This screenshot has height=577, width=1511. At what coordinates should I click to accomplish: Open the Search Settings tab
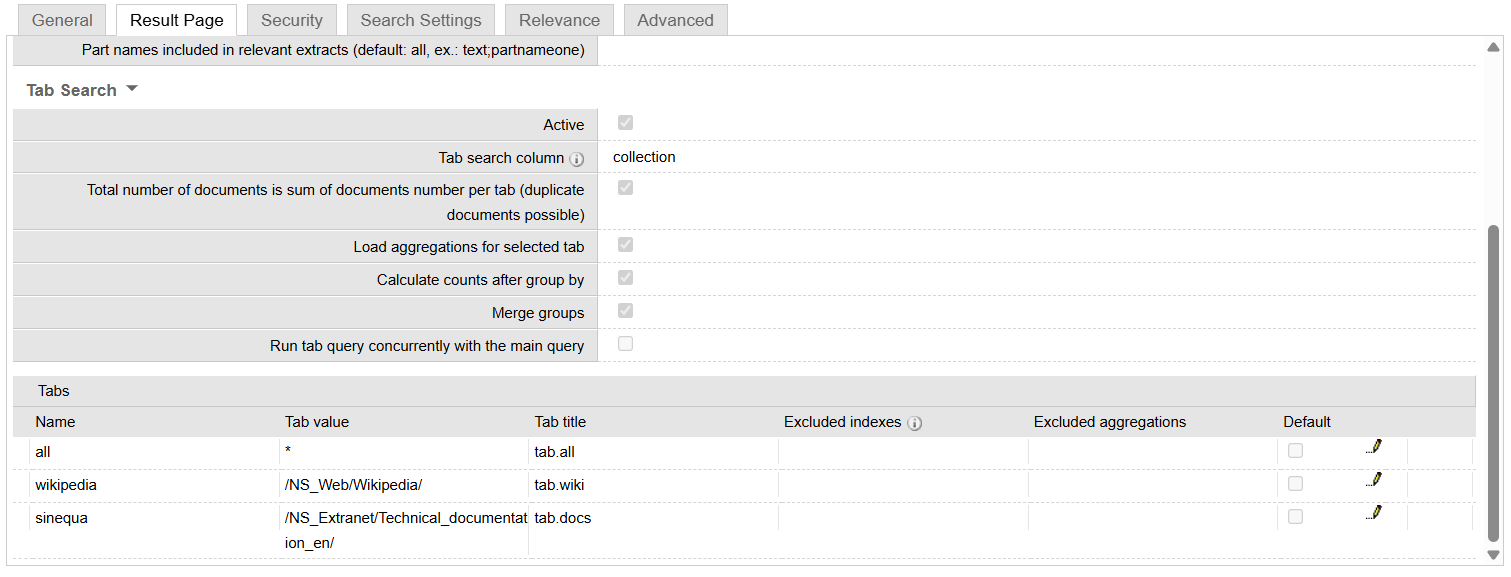(421, 20)
